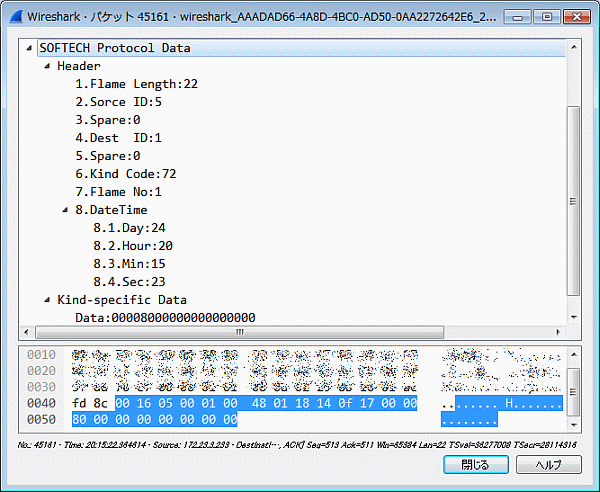Image resolution: width=600 pixels, height=492 pixels.
Task: Click the hex dump offset 0050 row
Action: click(41, 418)
